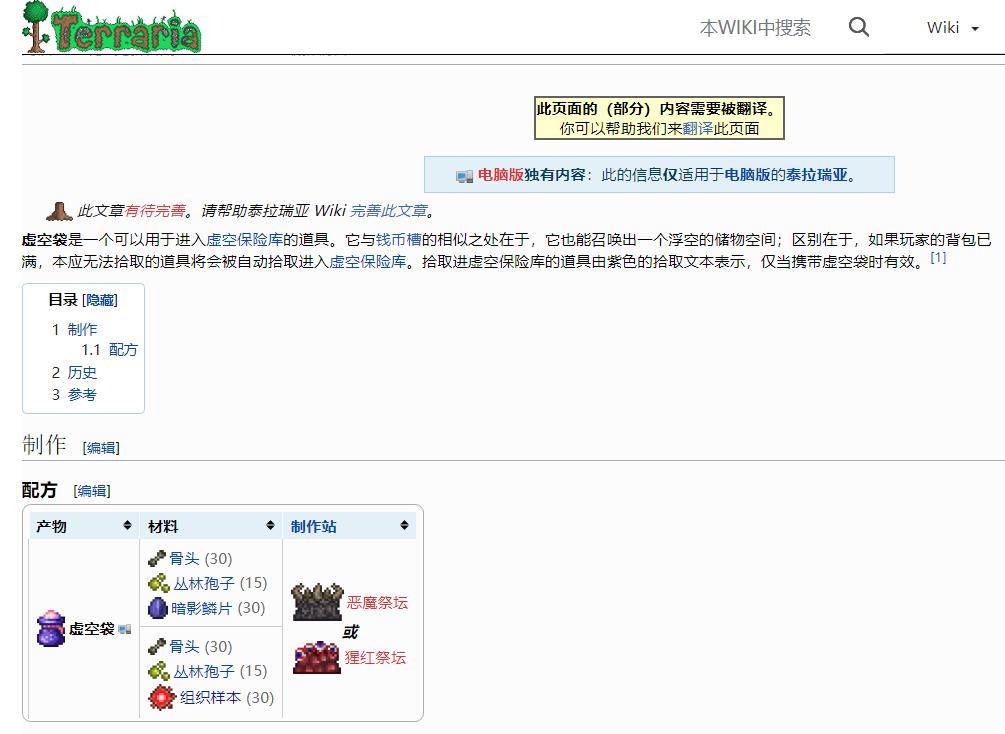The width and height of the screenshot is (1005, 734).
Task: Click the 组织样本 tissue sample icon
Action: point(162,697)
